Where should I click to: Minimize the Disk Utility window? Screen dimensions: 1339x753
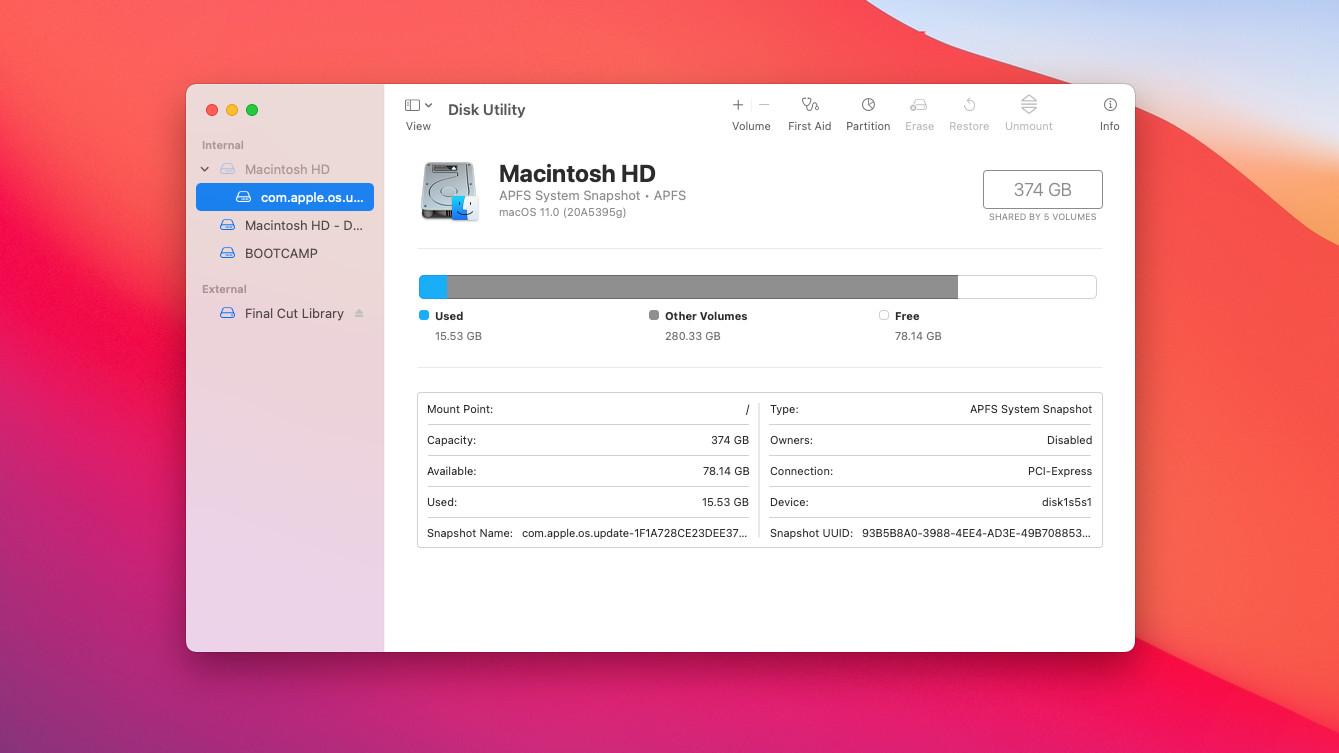[x=232, y=110]
